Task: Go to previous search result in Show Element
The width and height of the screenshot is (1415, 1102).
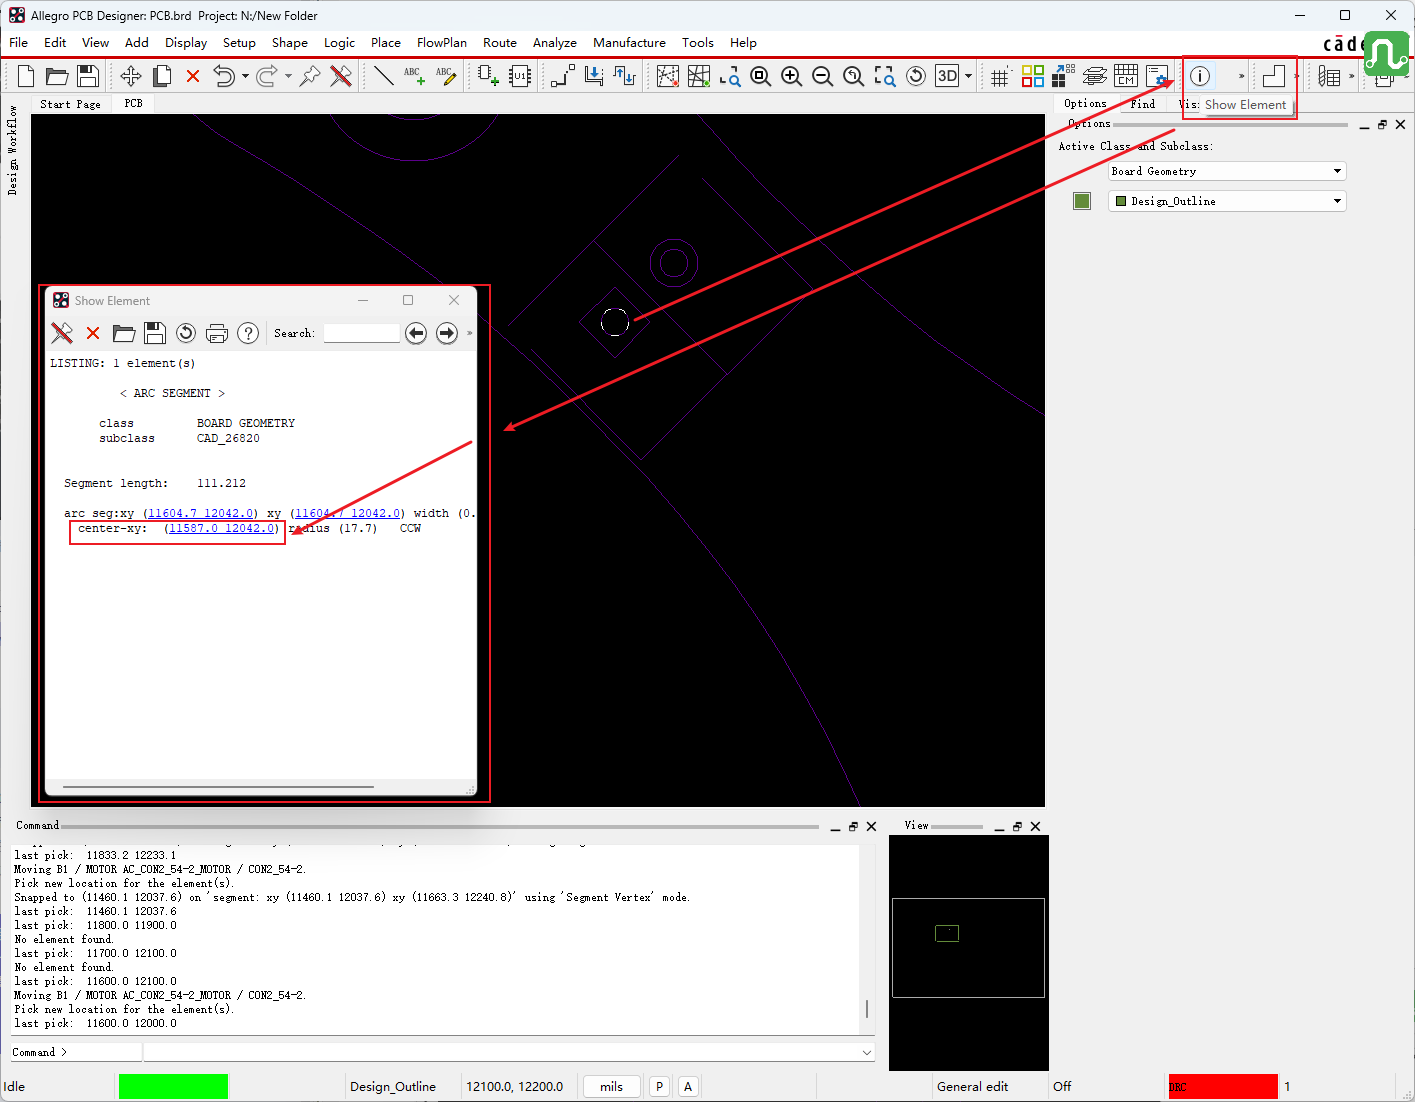Action: click(x=416, y=333)
